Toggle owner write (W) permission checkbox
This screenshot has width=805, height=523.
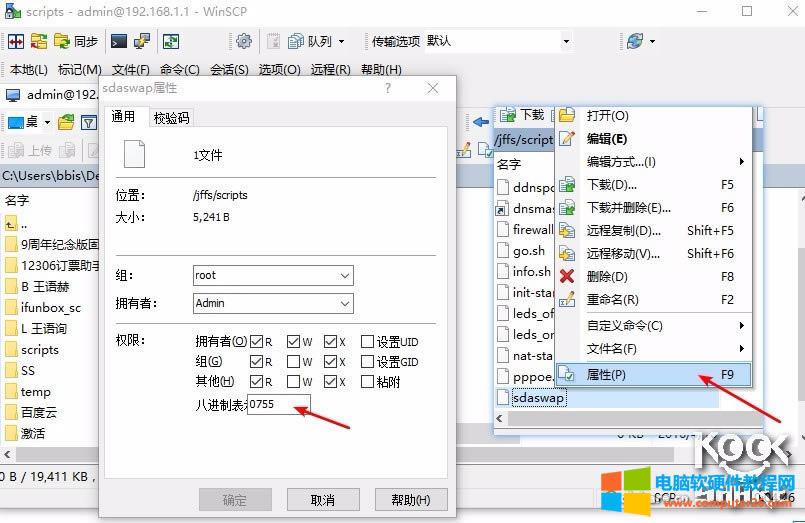[295, 341]
